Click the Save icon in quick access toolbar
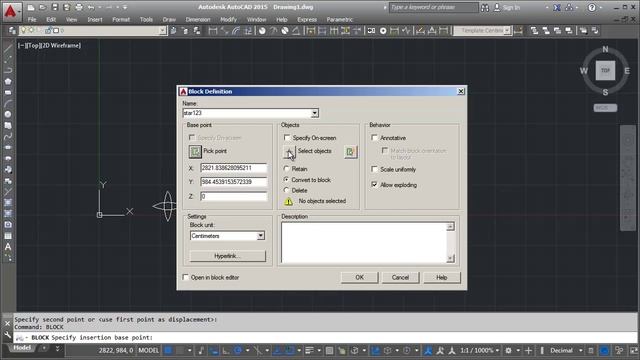 55,7
